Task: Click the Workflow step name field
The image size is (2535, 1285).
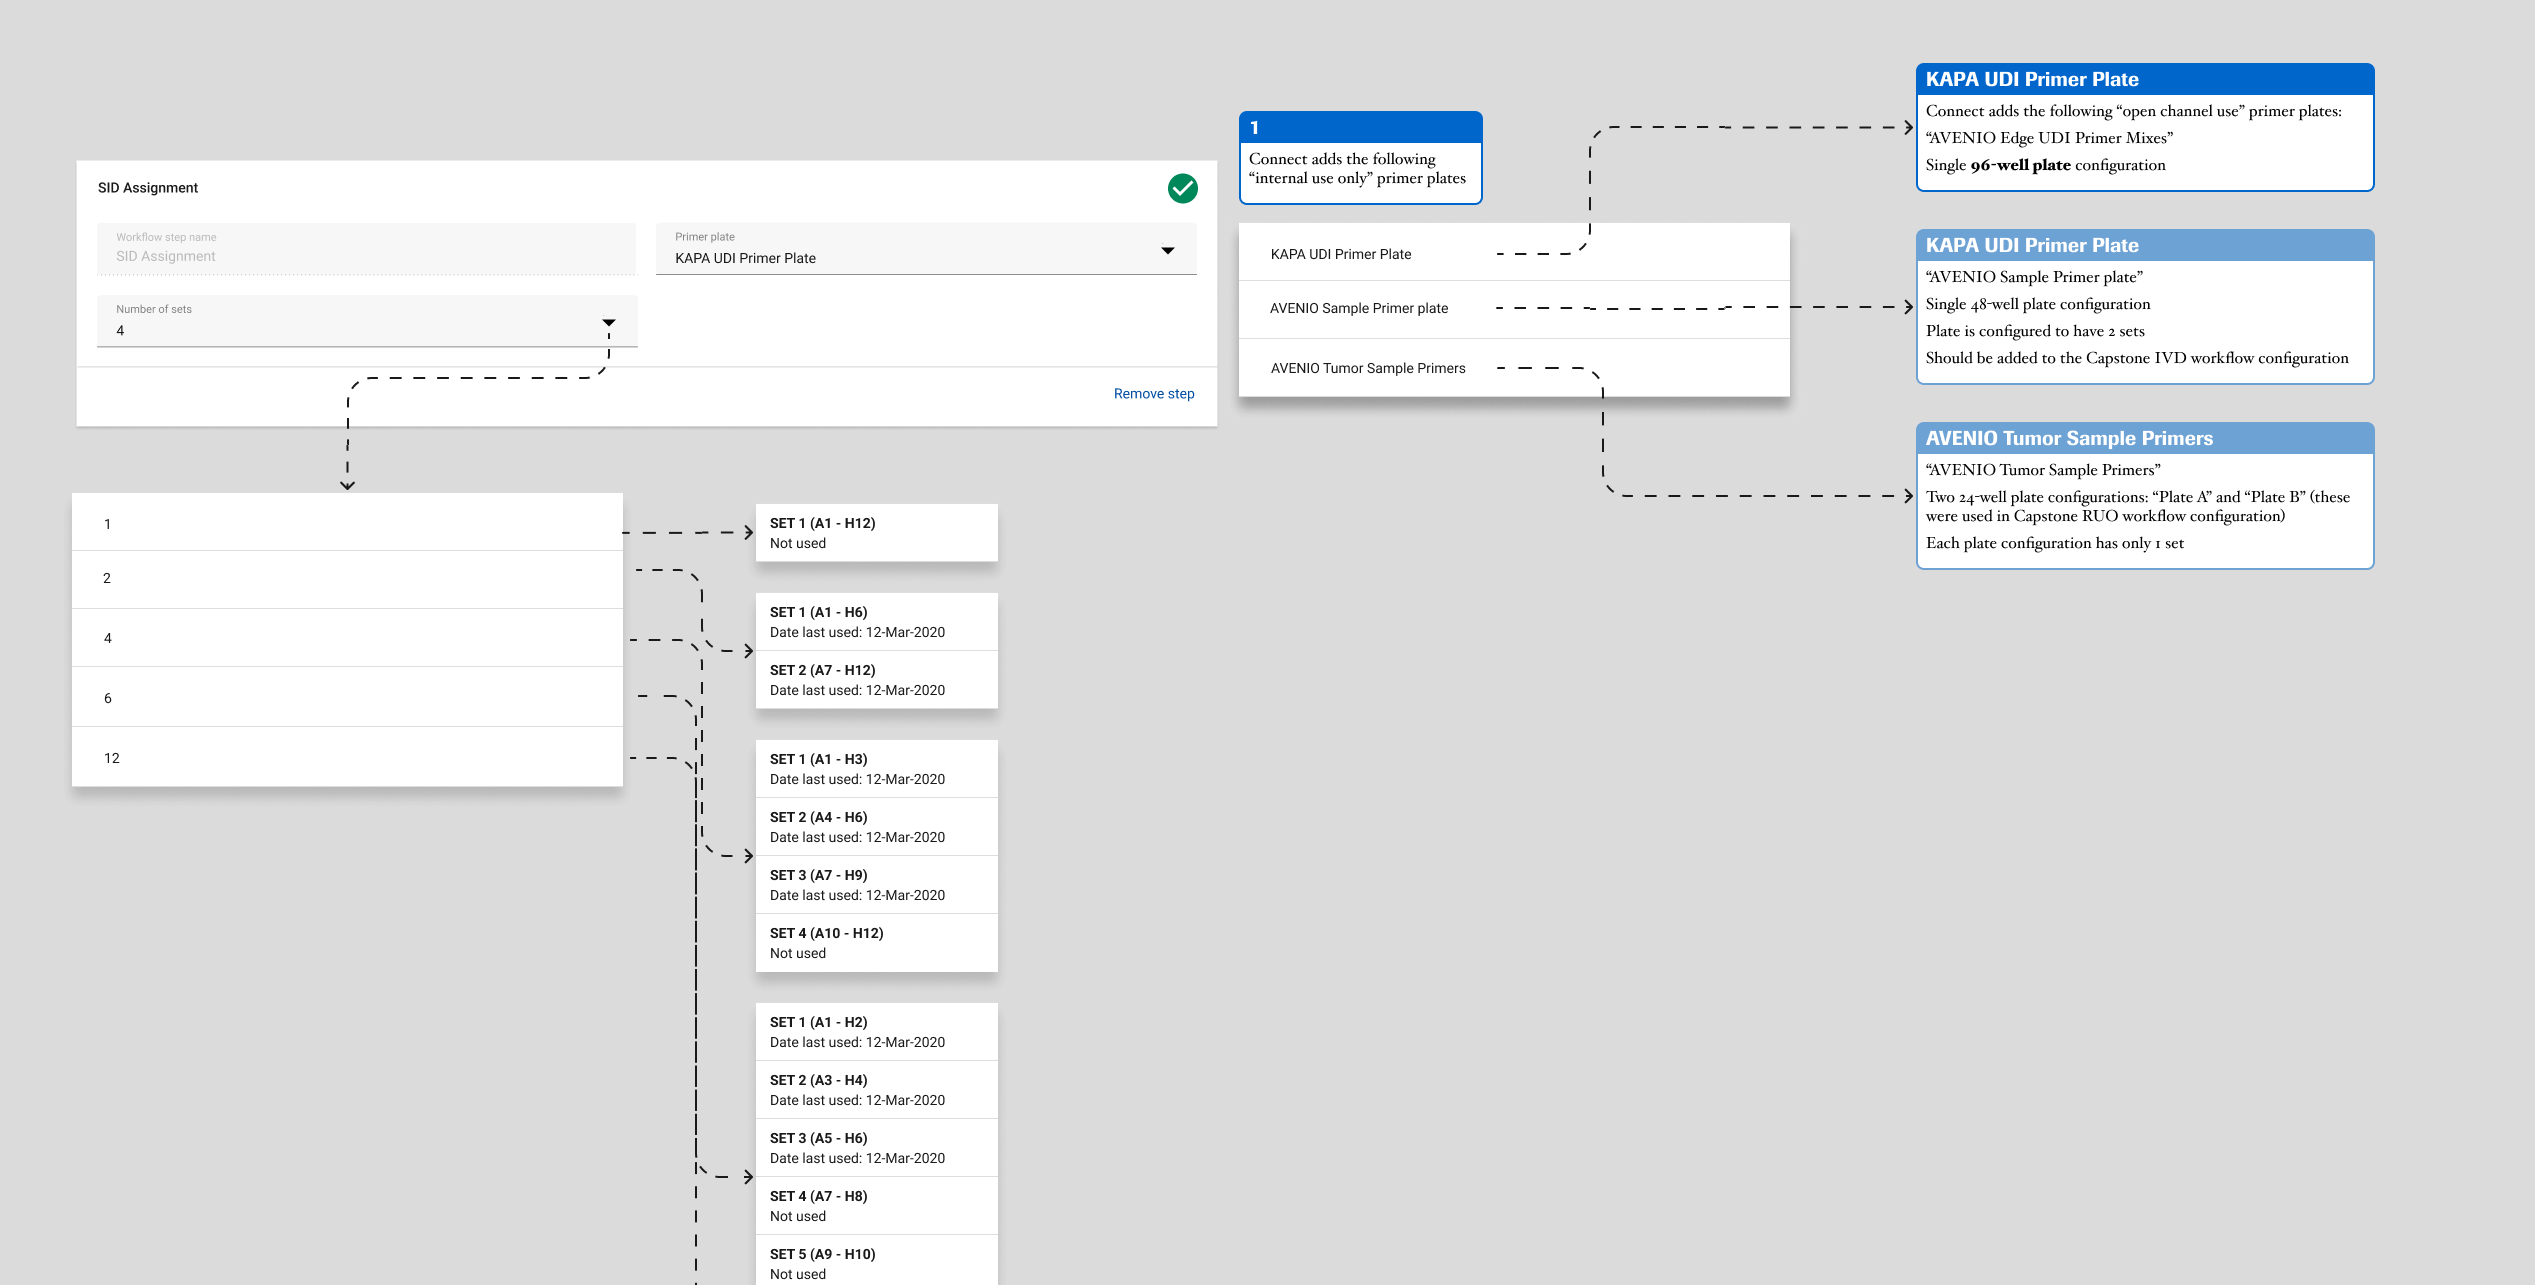Action: coord(366,249)
